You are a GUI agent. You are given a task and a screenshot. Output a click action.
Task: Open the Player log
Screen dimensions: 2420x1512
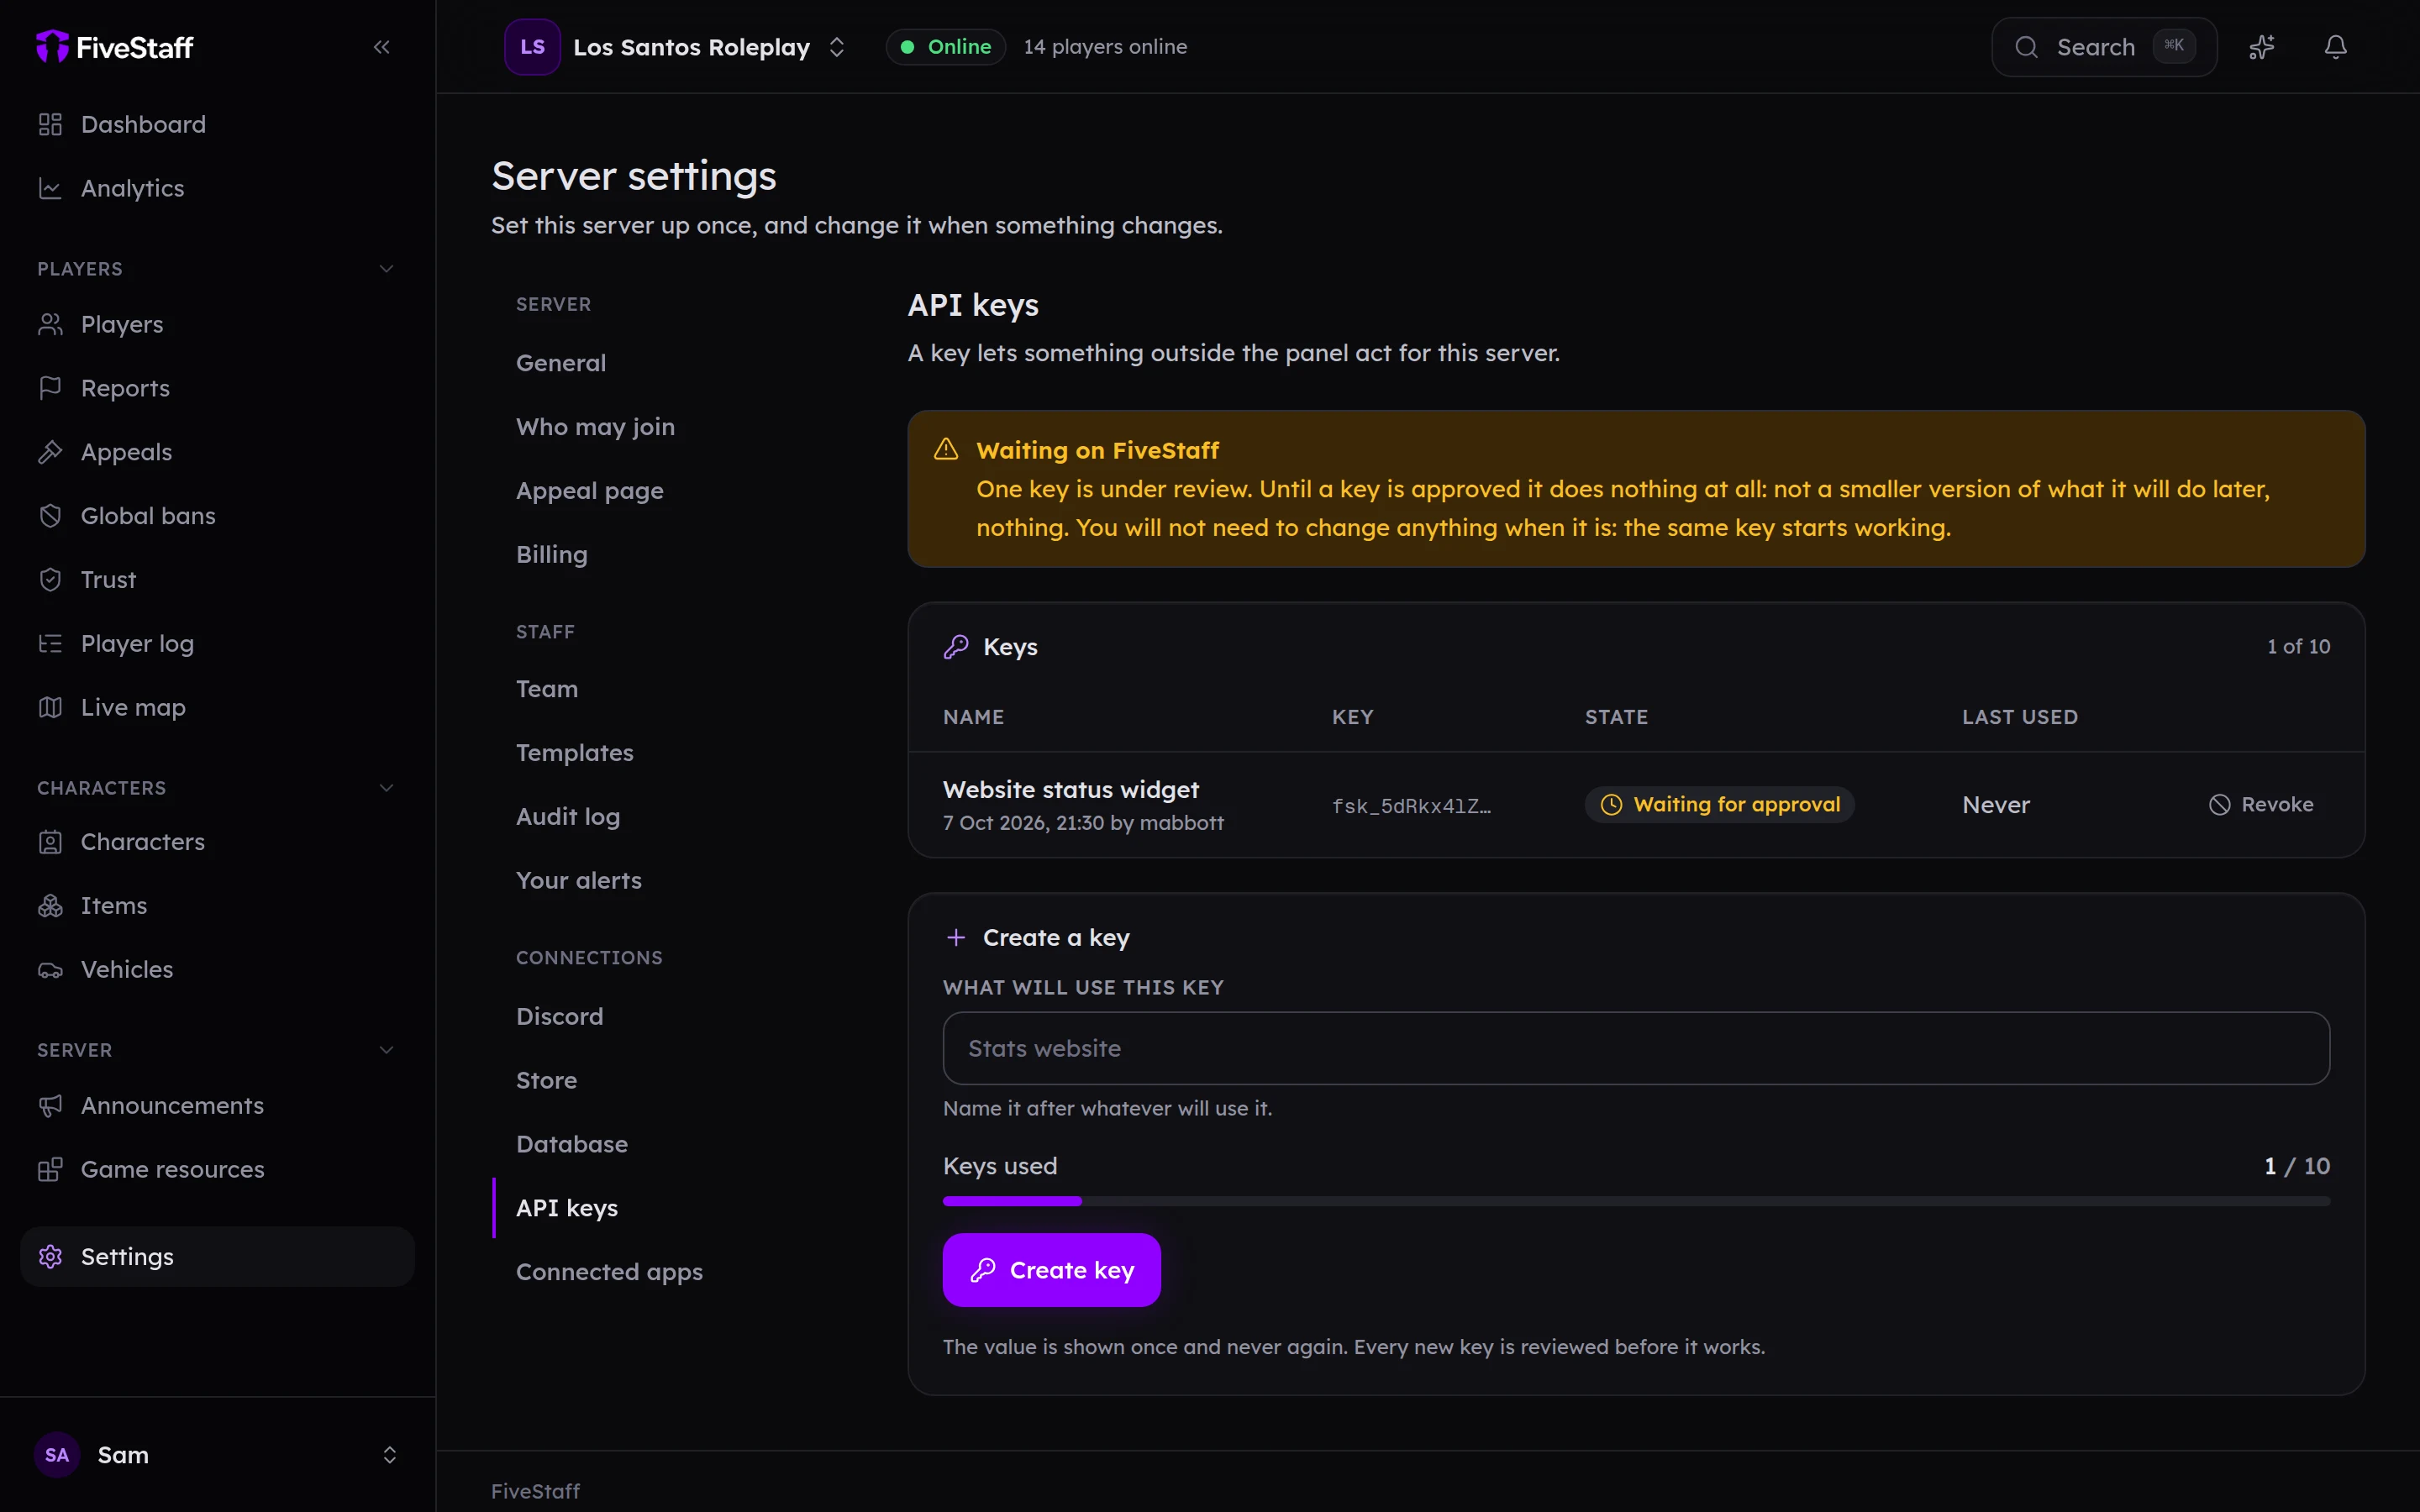tap(217, 644)
